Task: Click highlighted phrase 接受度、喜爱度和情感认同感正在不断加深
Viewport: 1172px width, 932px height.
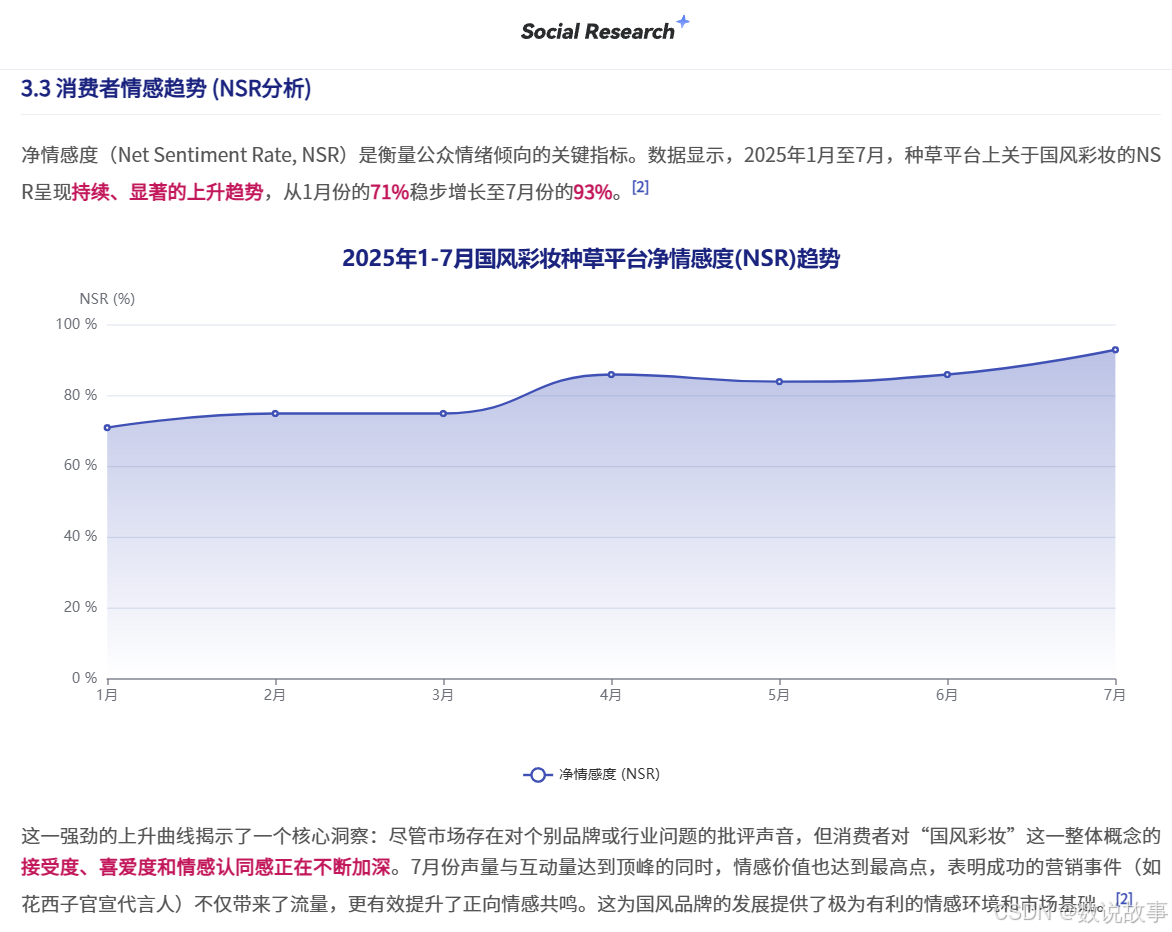Action: pos(206,867)
